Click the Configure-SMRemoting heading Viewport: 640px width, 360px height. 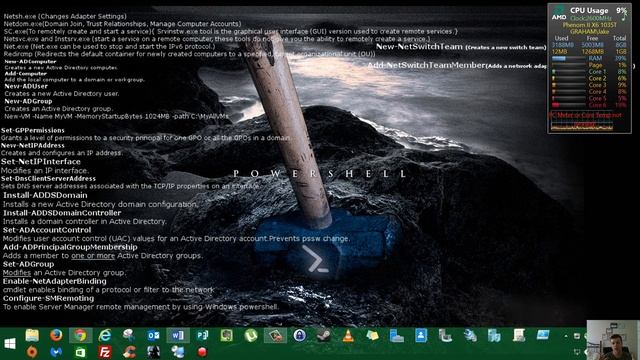point(49,298)
